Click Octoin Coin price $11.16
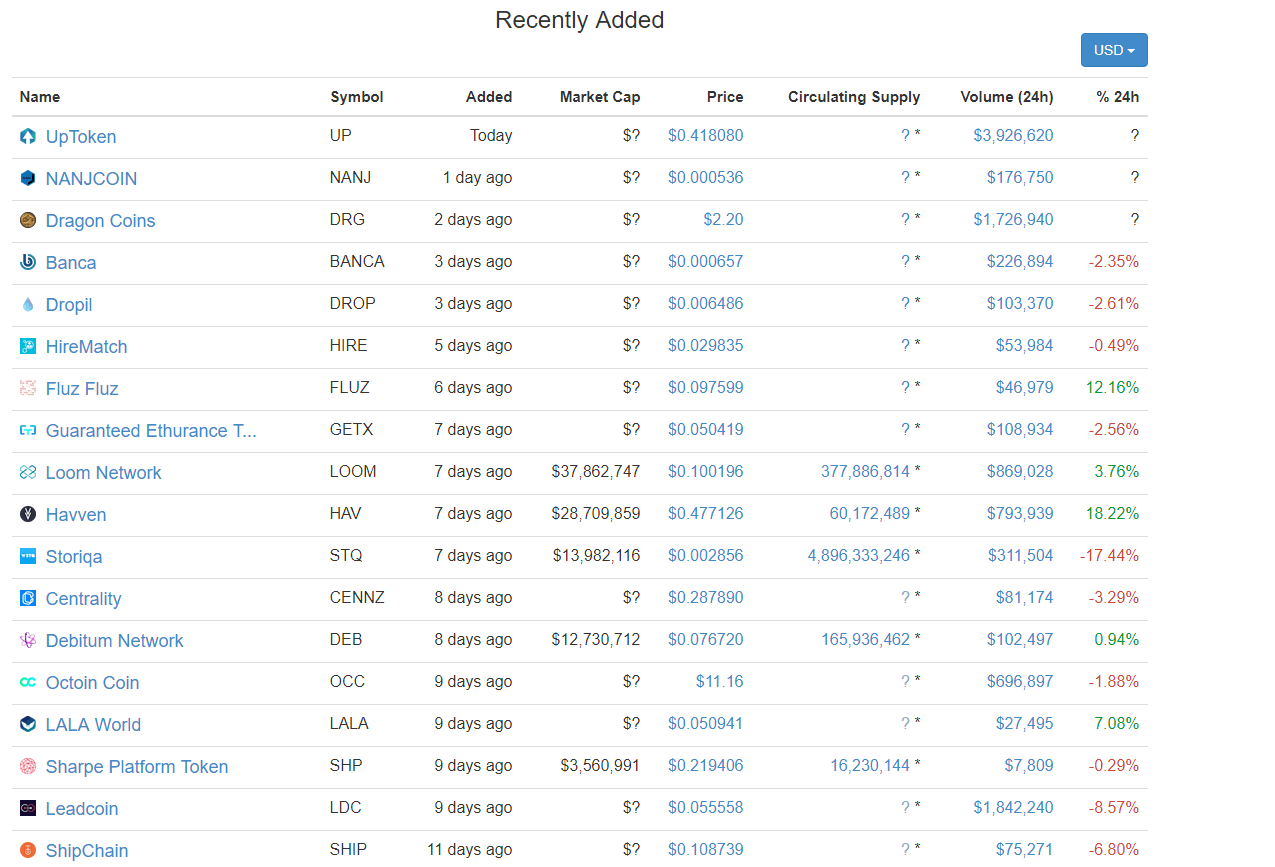This screenshot has height=867, width=1275. (720, 682)
